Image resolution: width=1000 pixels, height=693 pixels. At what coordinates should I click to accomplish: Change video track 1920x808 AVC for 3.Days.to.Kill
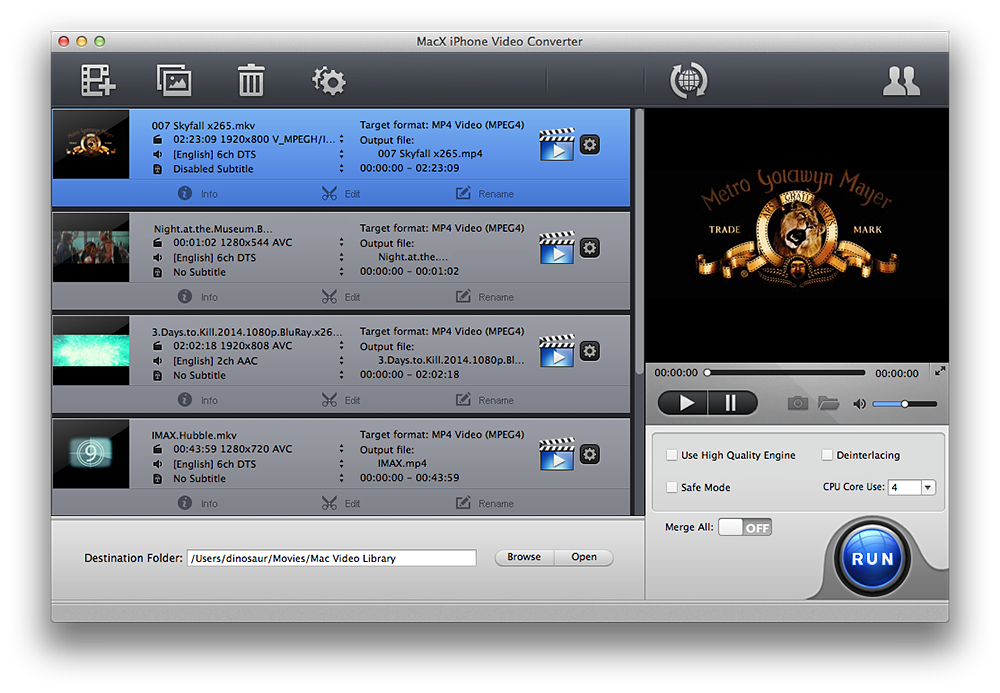(341, 346)
